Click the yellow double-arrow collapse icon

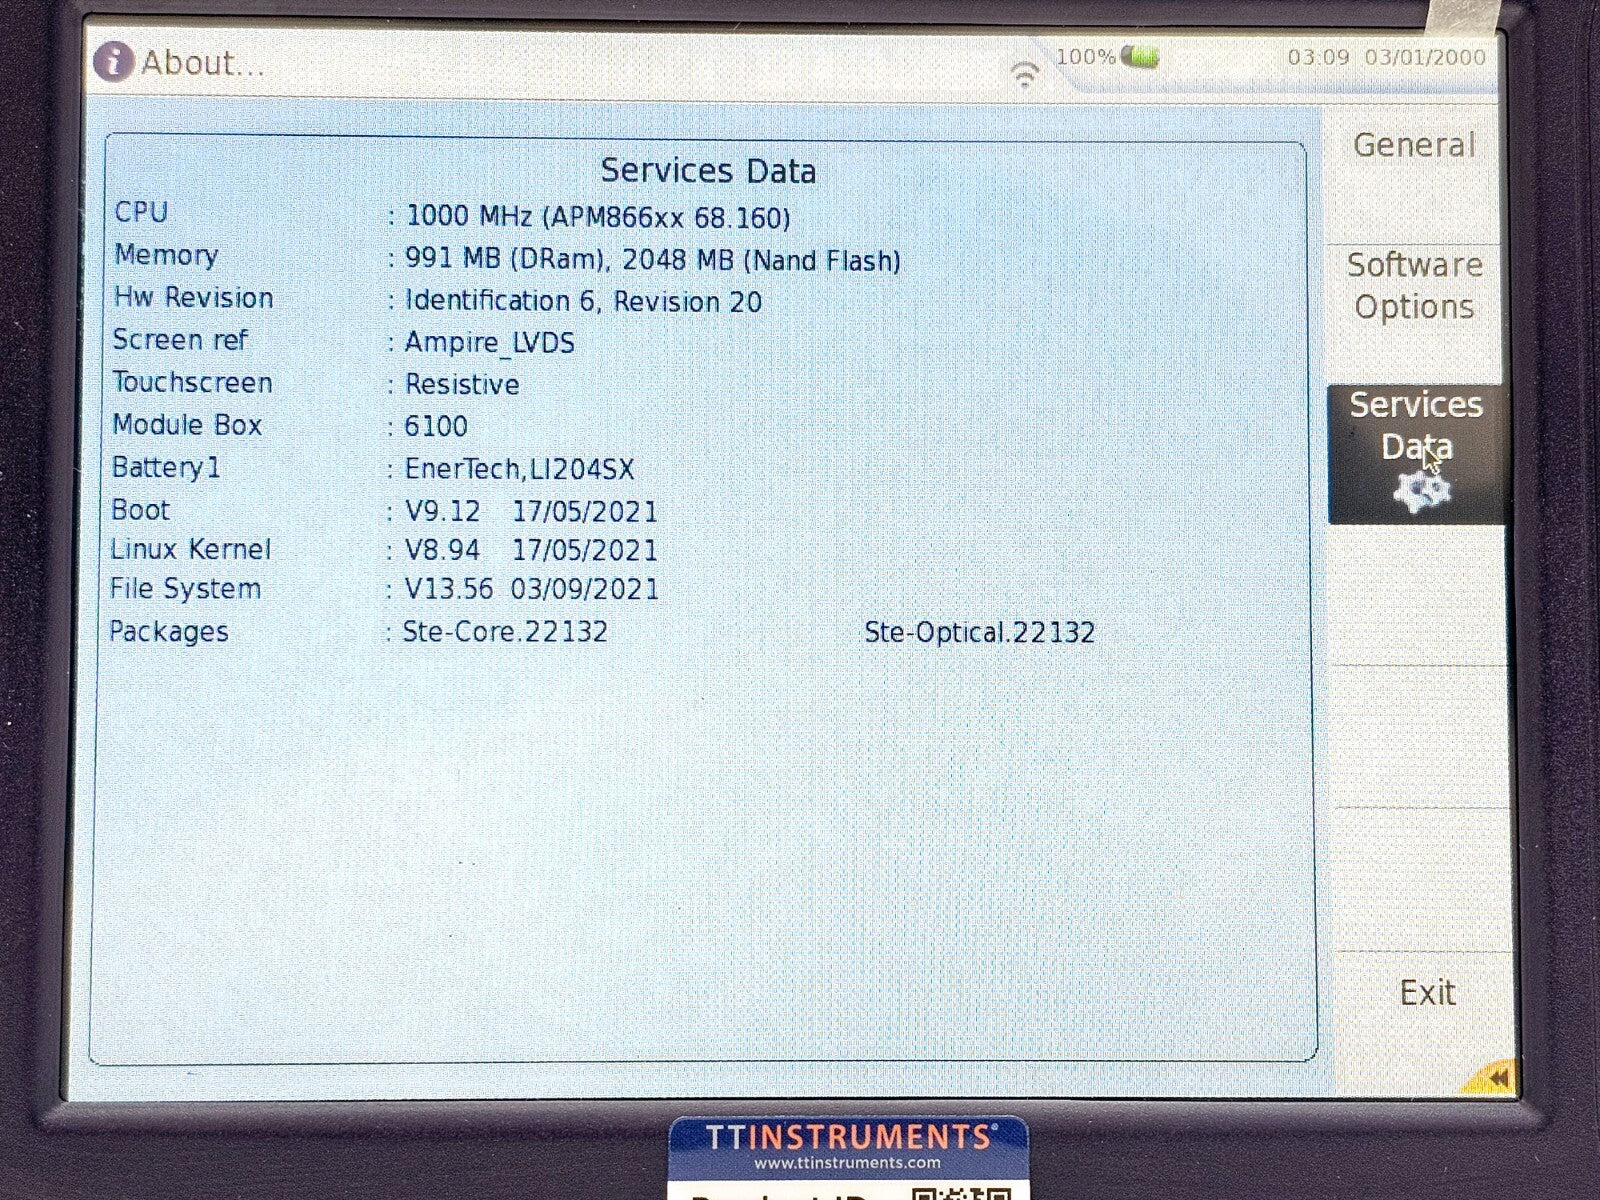tap(1495, 1078)
